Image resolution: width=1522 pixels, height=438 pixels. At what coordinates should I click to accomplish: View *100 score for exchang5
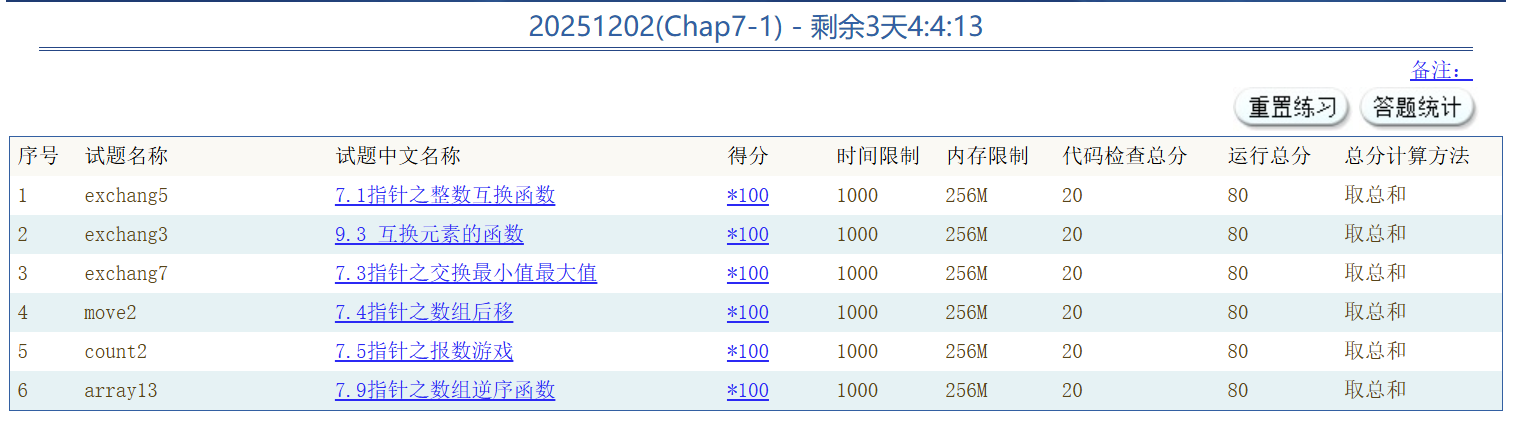click(x=748, y=195)
